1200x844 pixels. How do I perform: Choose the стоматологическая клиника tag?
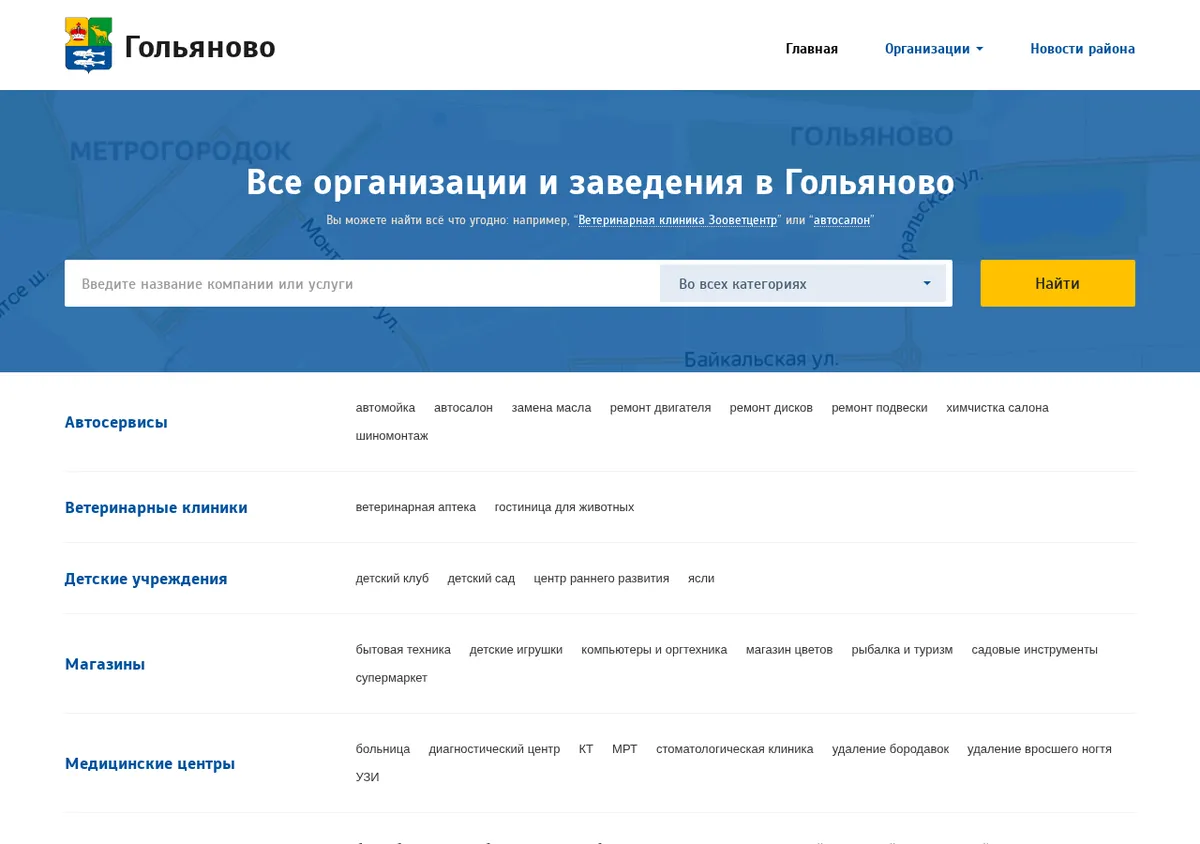click(x=735, y=749)
